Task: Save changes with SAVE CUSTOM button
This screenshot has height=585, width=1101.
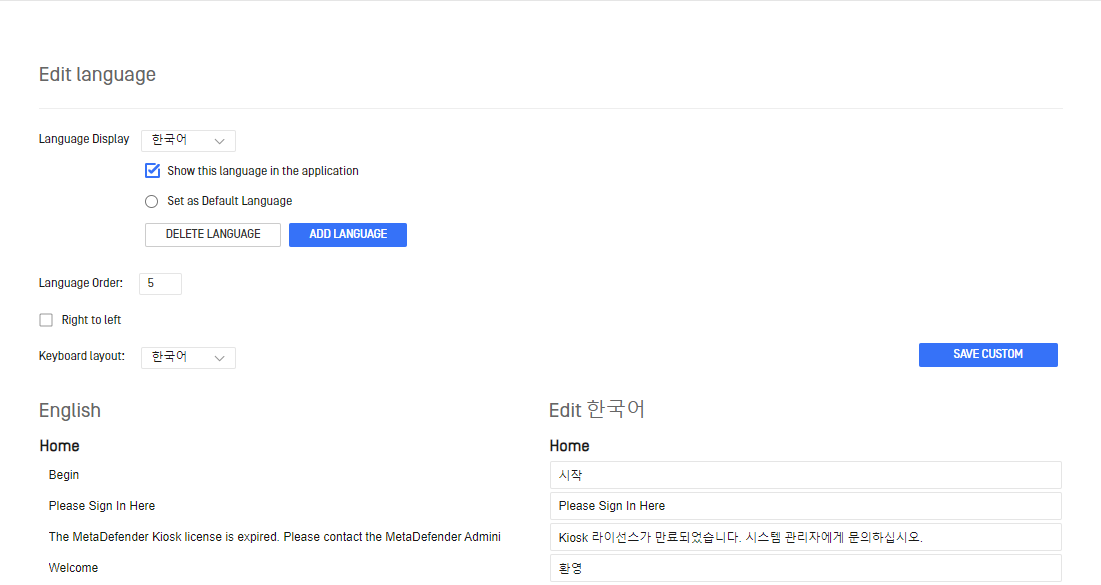Action: coord(988,355)
